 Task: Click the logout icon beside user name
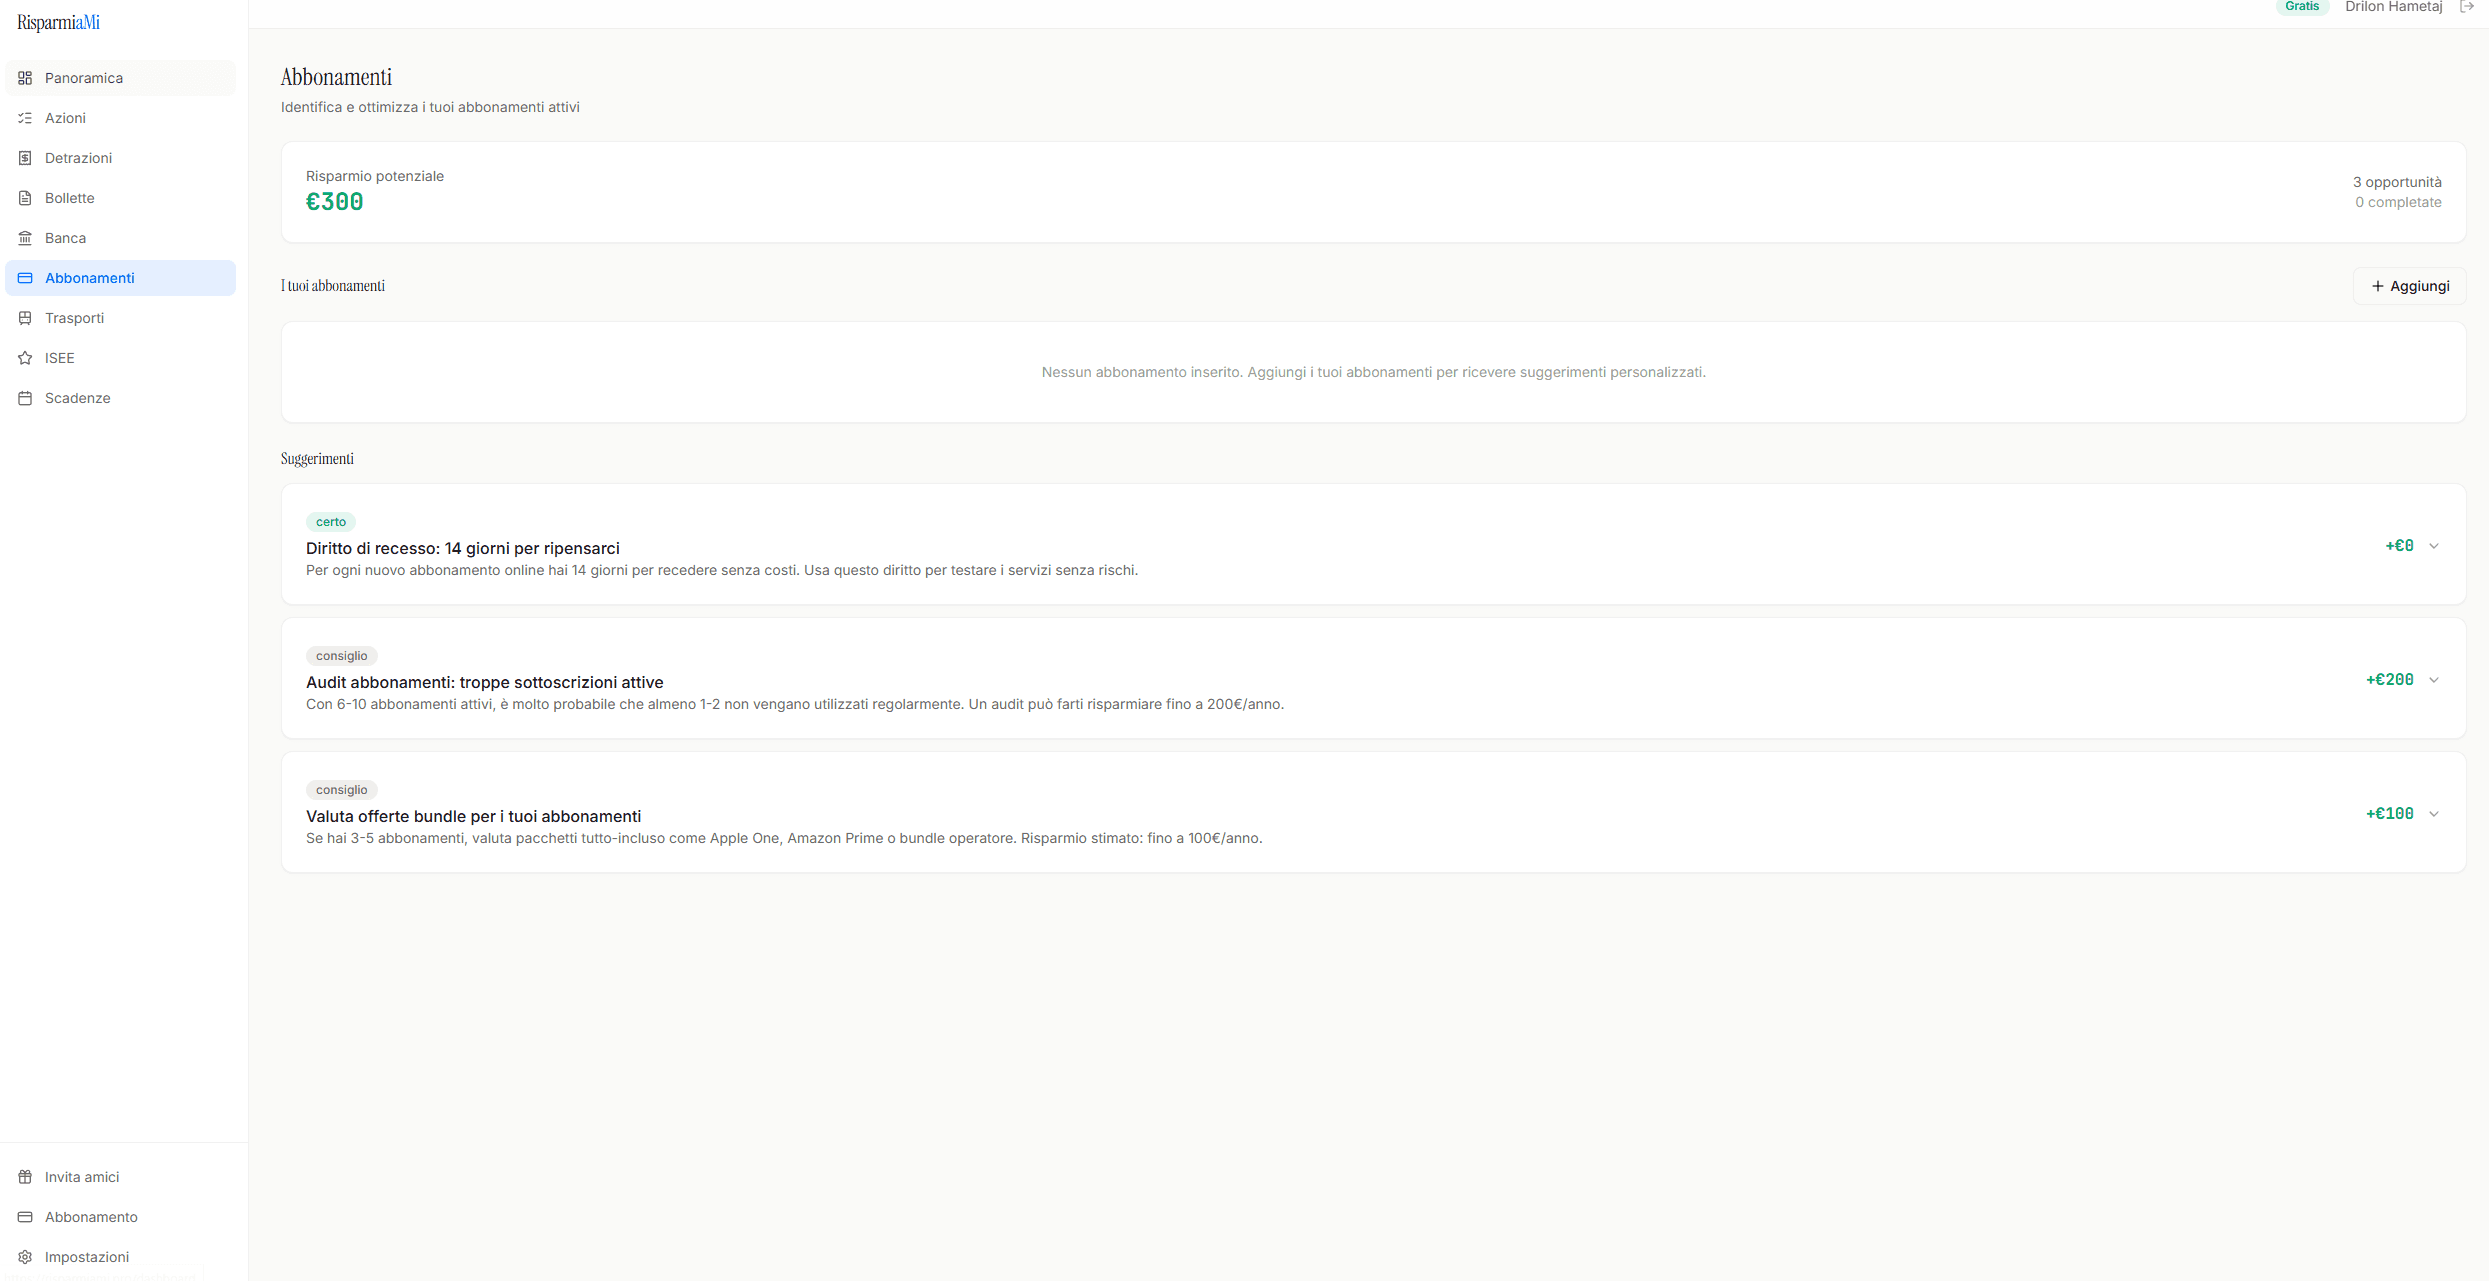[2467, 7]
